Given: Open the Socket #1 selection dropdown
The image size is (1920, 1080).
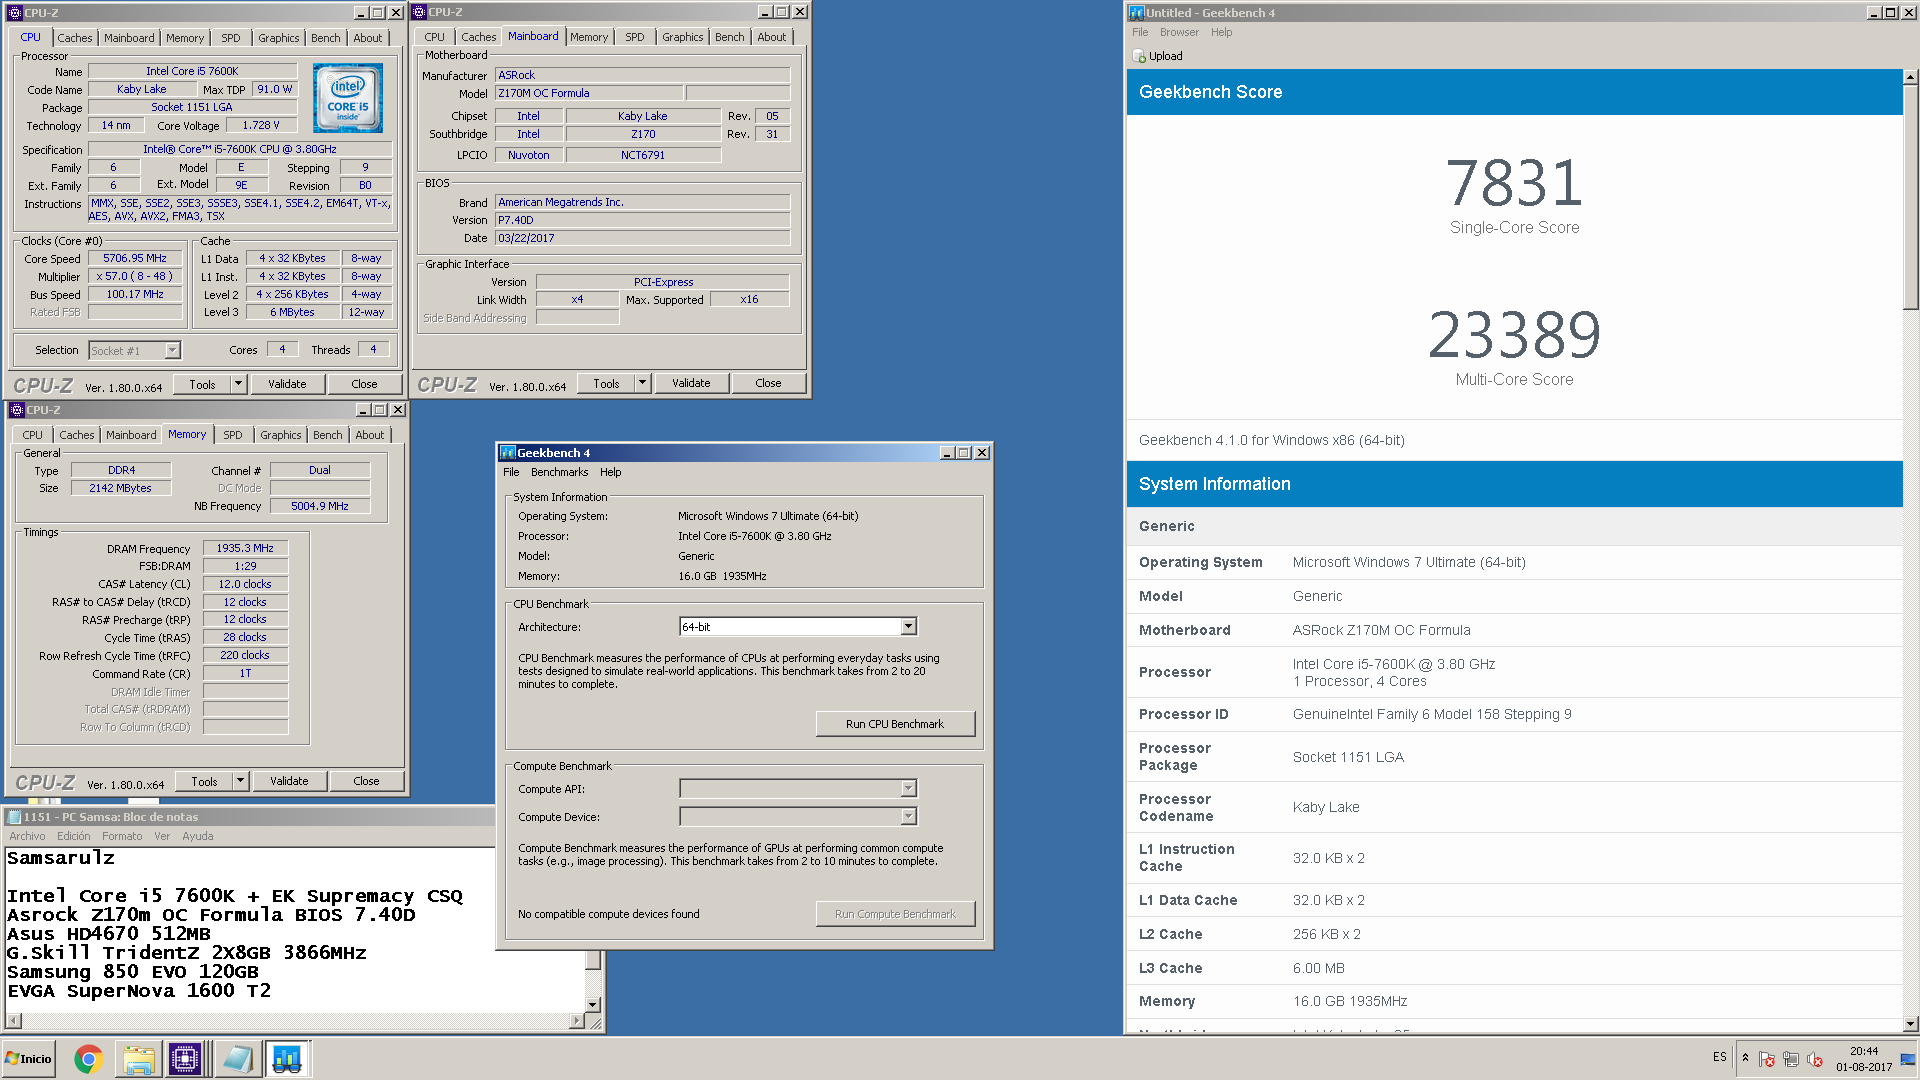Looking at the screenshot, I should point(172,350).
